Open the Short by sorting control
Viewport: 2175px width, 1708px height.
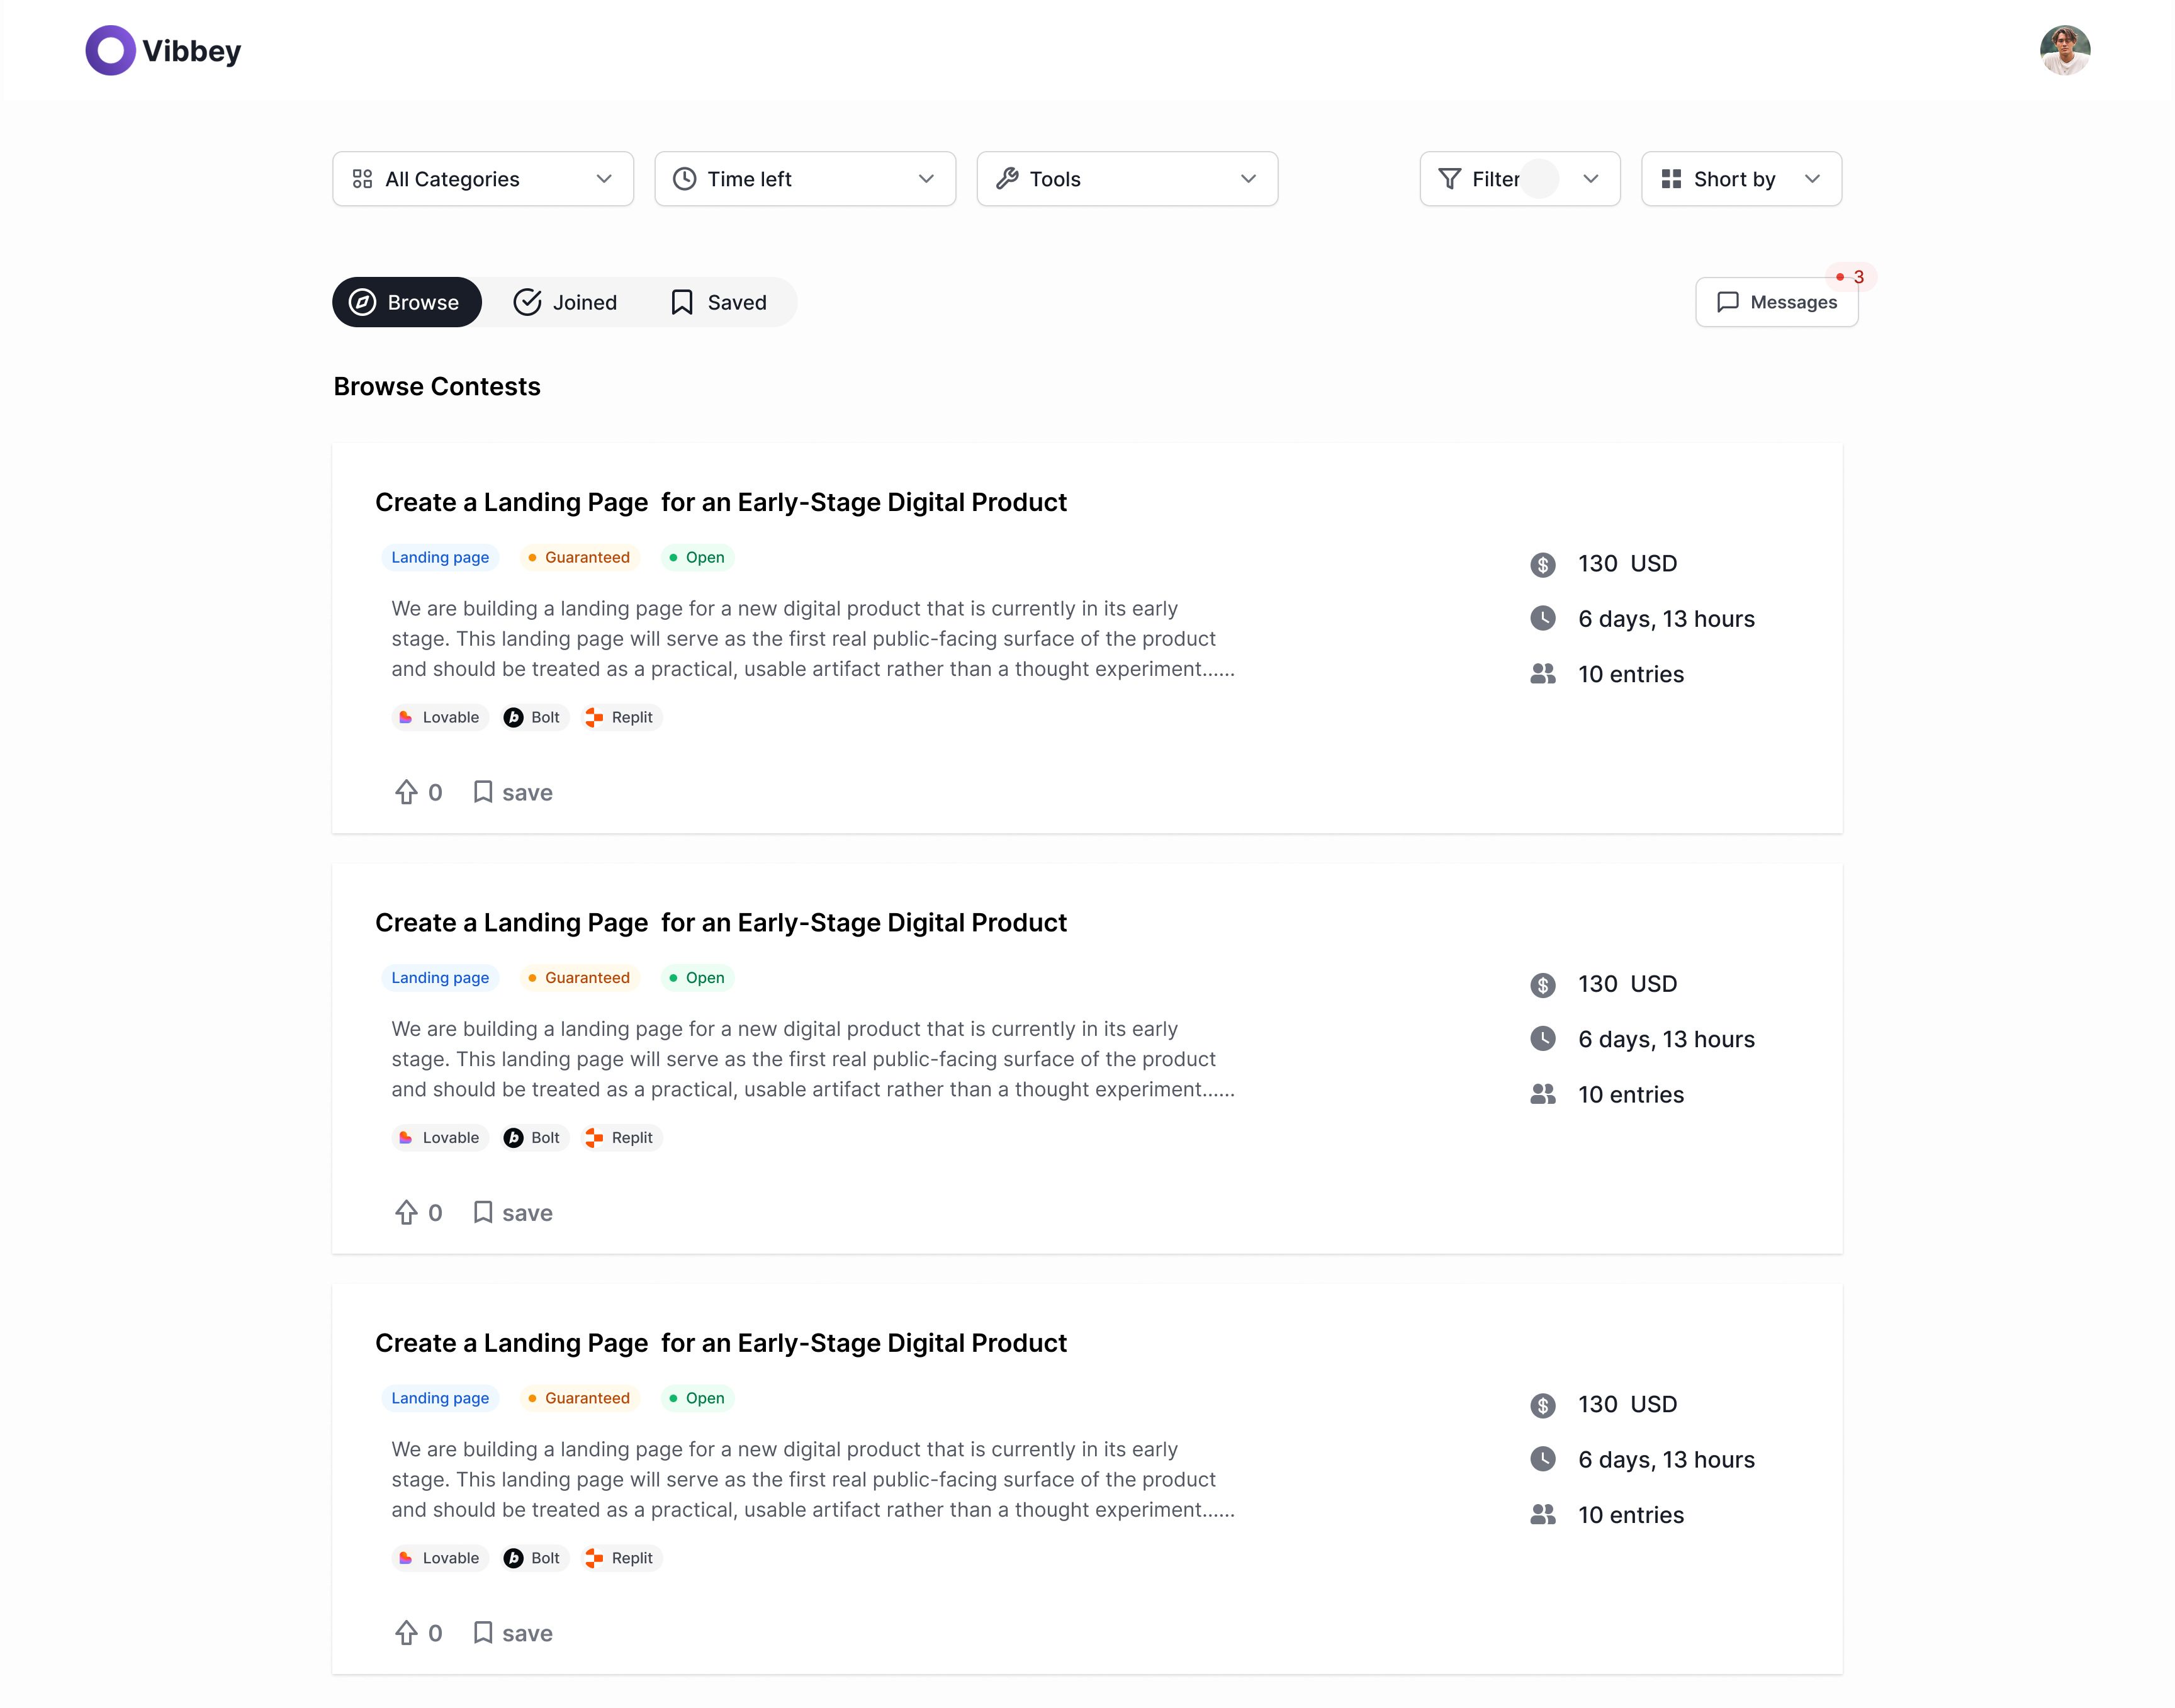(1740, 178)
